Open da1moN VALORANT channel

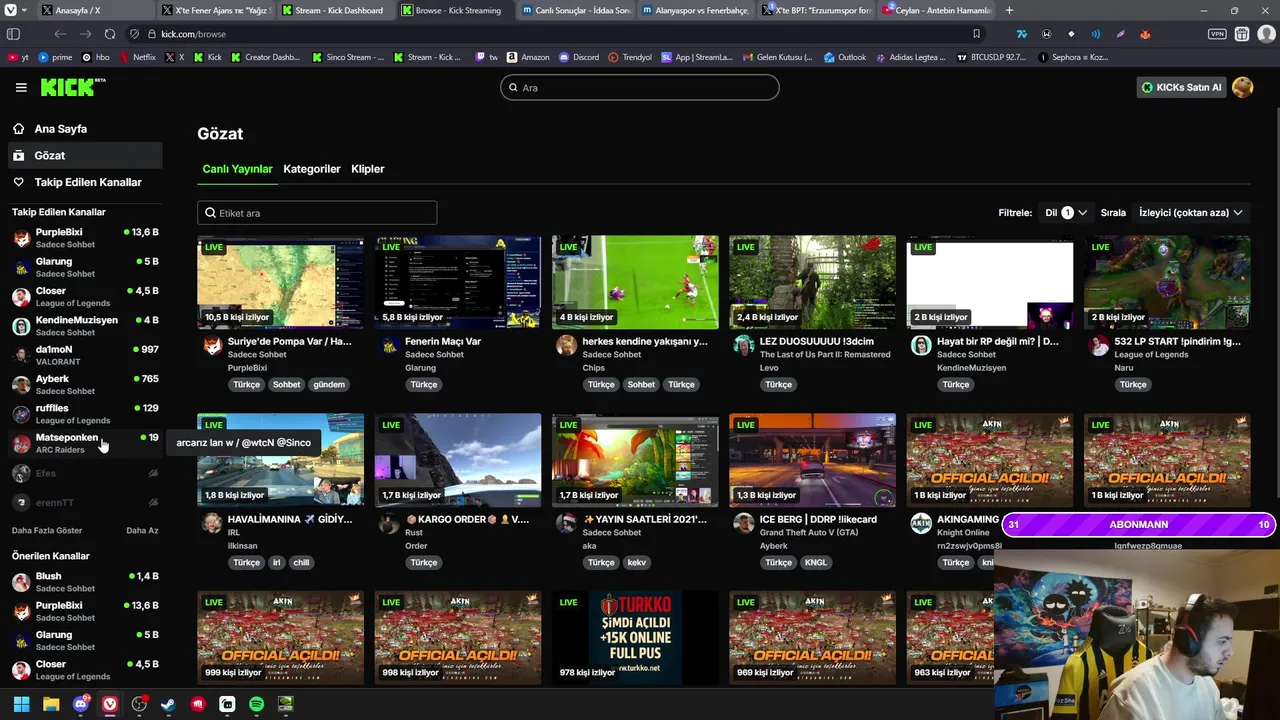[85, 355]
